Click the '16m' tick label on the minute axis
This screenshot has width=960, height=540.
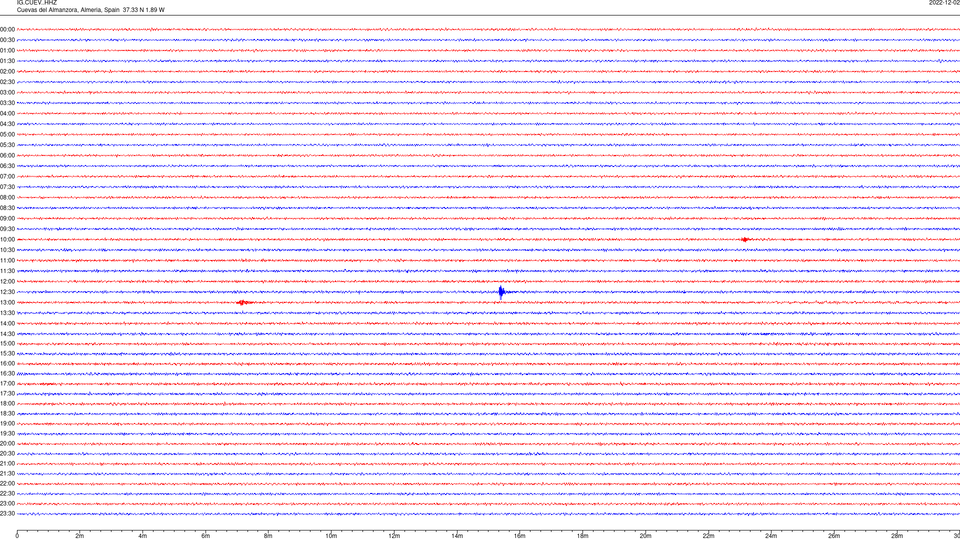(520, 536)
